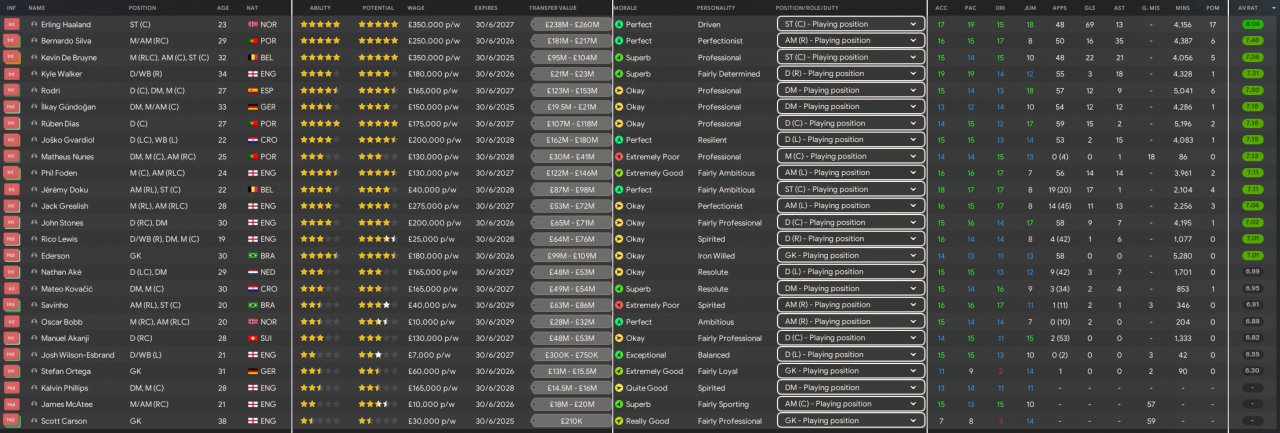Sort by the WAGE column header
This screenshot has width=1280, height=433.
pos(416,7)
